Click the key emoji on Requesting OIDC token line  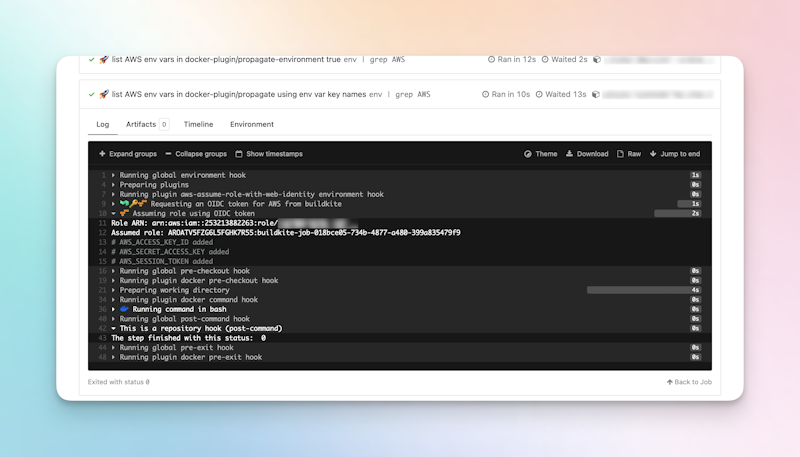[134, 204]
